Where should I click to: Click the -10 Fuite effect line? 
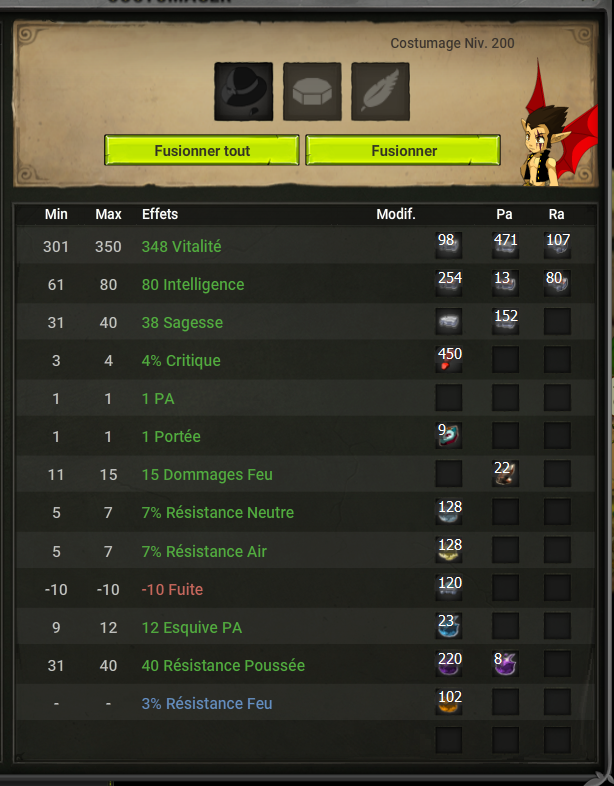pyautogui.click(x=306, y=589)
